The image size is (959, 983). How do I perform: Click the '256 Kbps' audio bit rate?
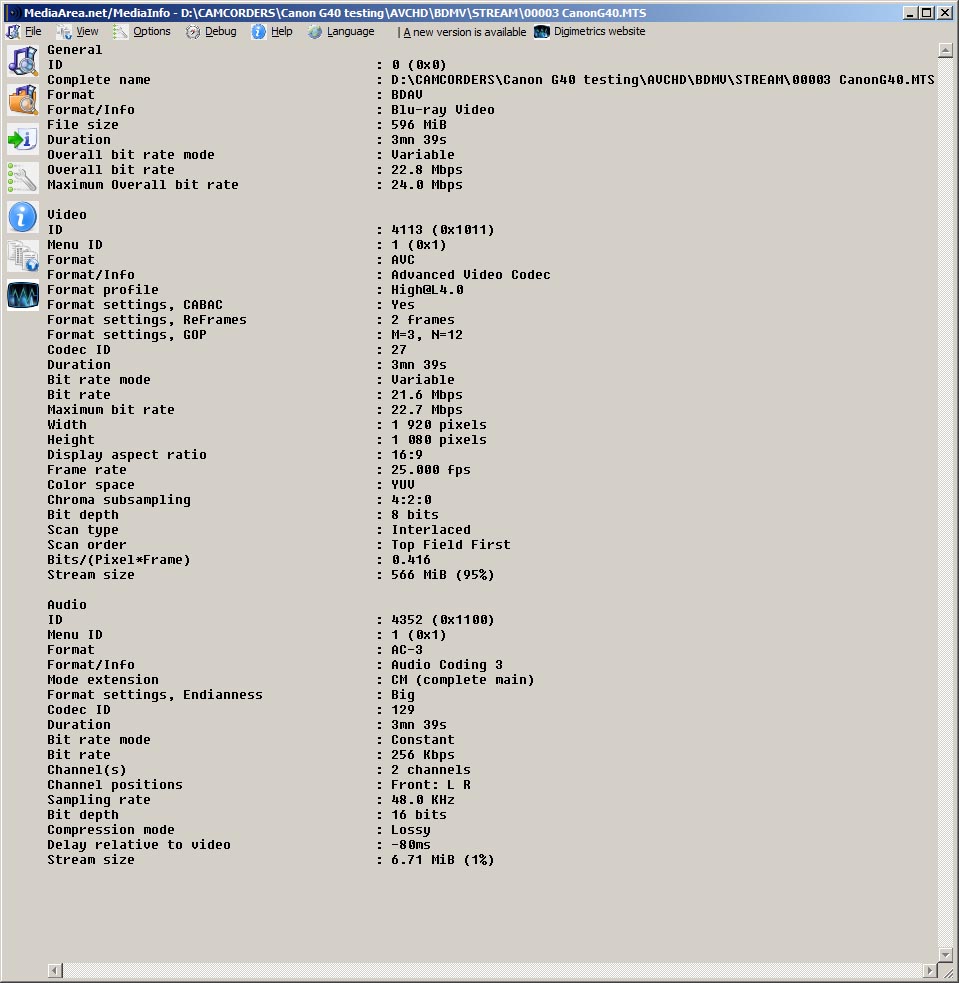point(423,755)
